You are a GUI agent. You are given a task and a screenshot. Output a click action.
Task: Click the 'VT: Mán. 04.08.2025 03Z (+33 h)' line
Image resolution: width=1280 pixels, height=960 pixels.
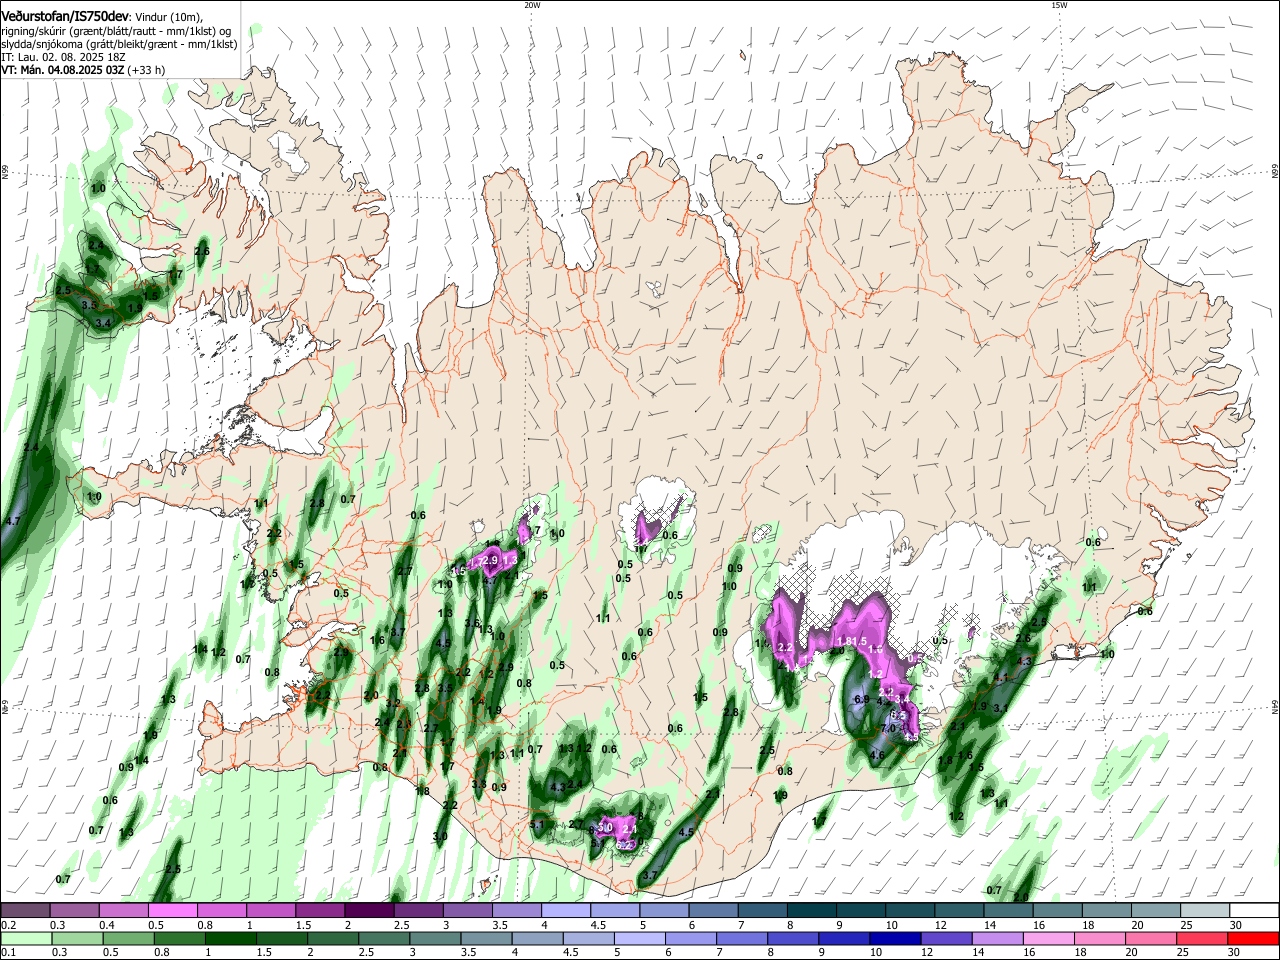pyautogui.click(x=83, y=70)
